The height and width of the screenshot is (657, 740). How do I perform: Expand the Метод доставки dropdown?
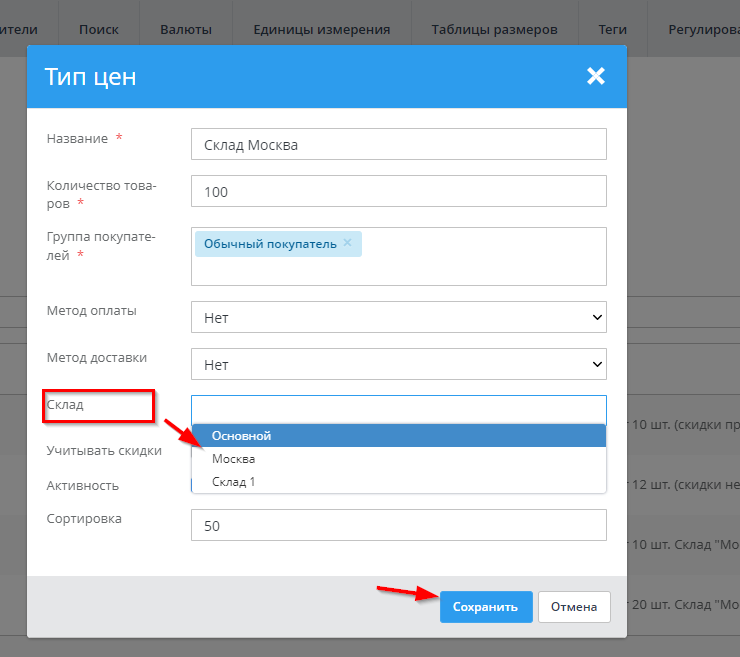(398, 365)
